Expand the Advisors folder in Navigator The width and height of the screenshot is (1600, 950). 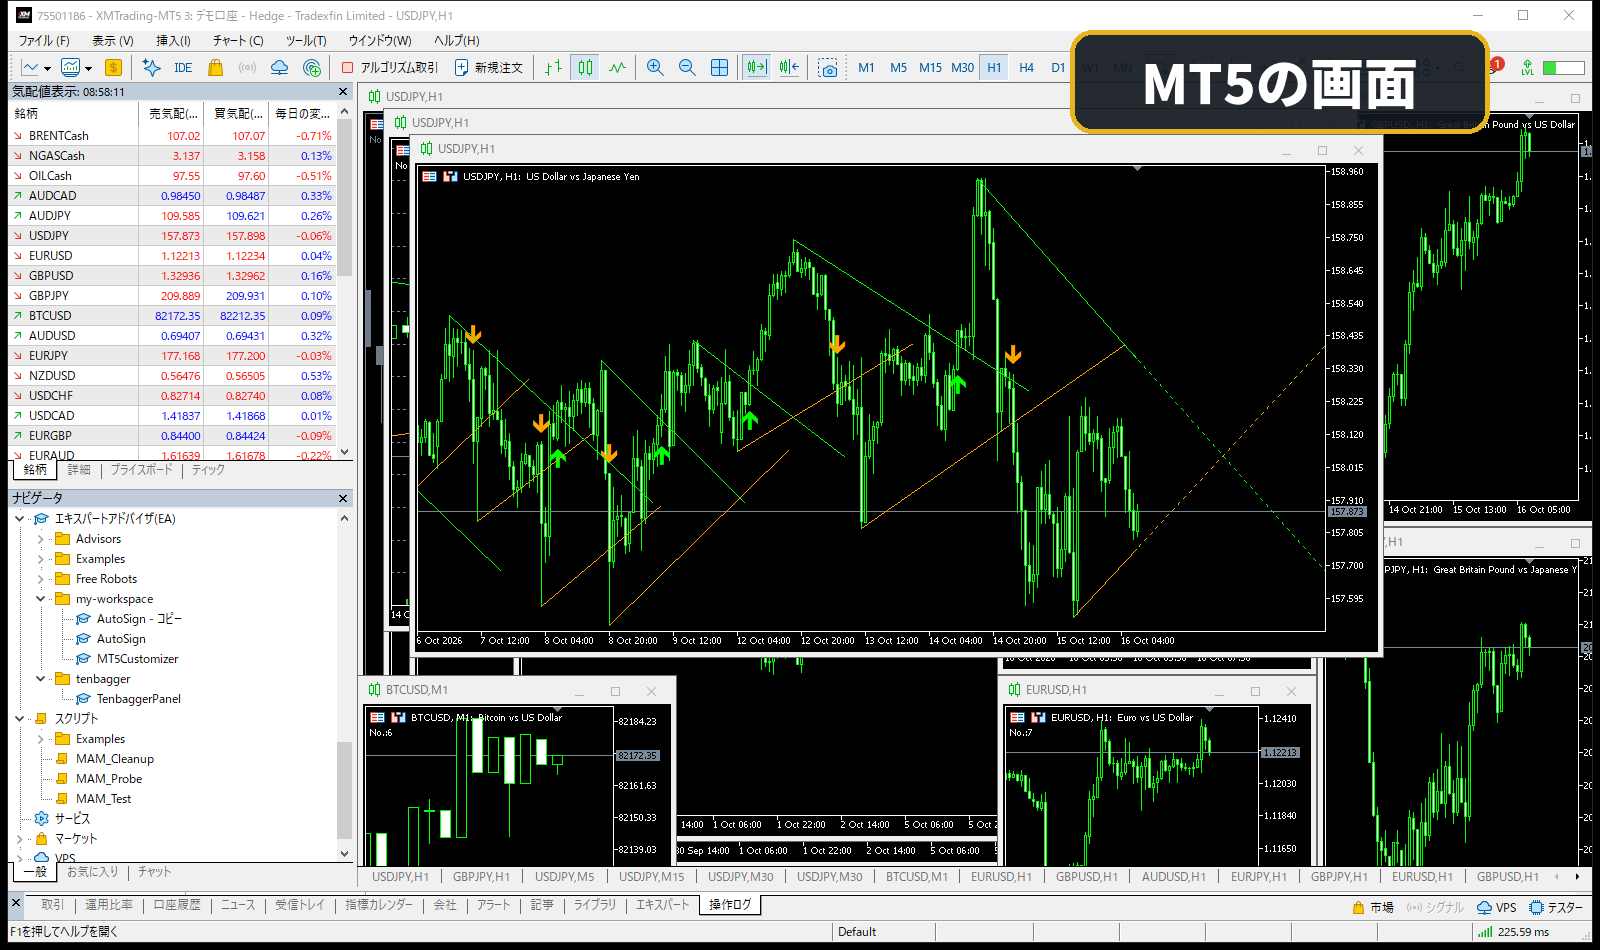41,539
